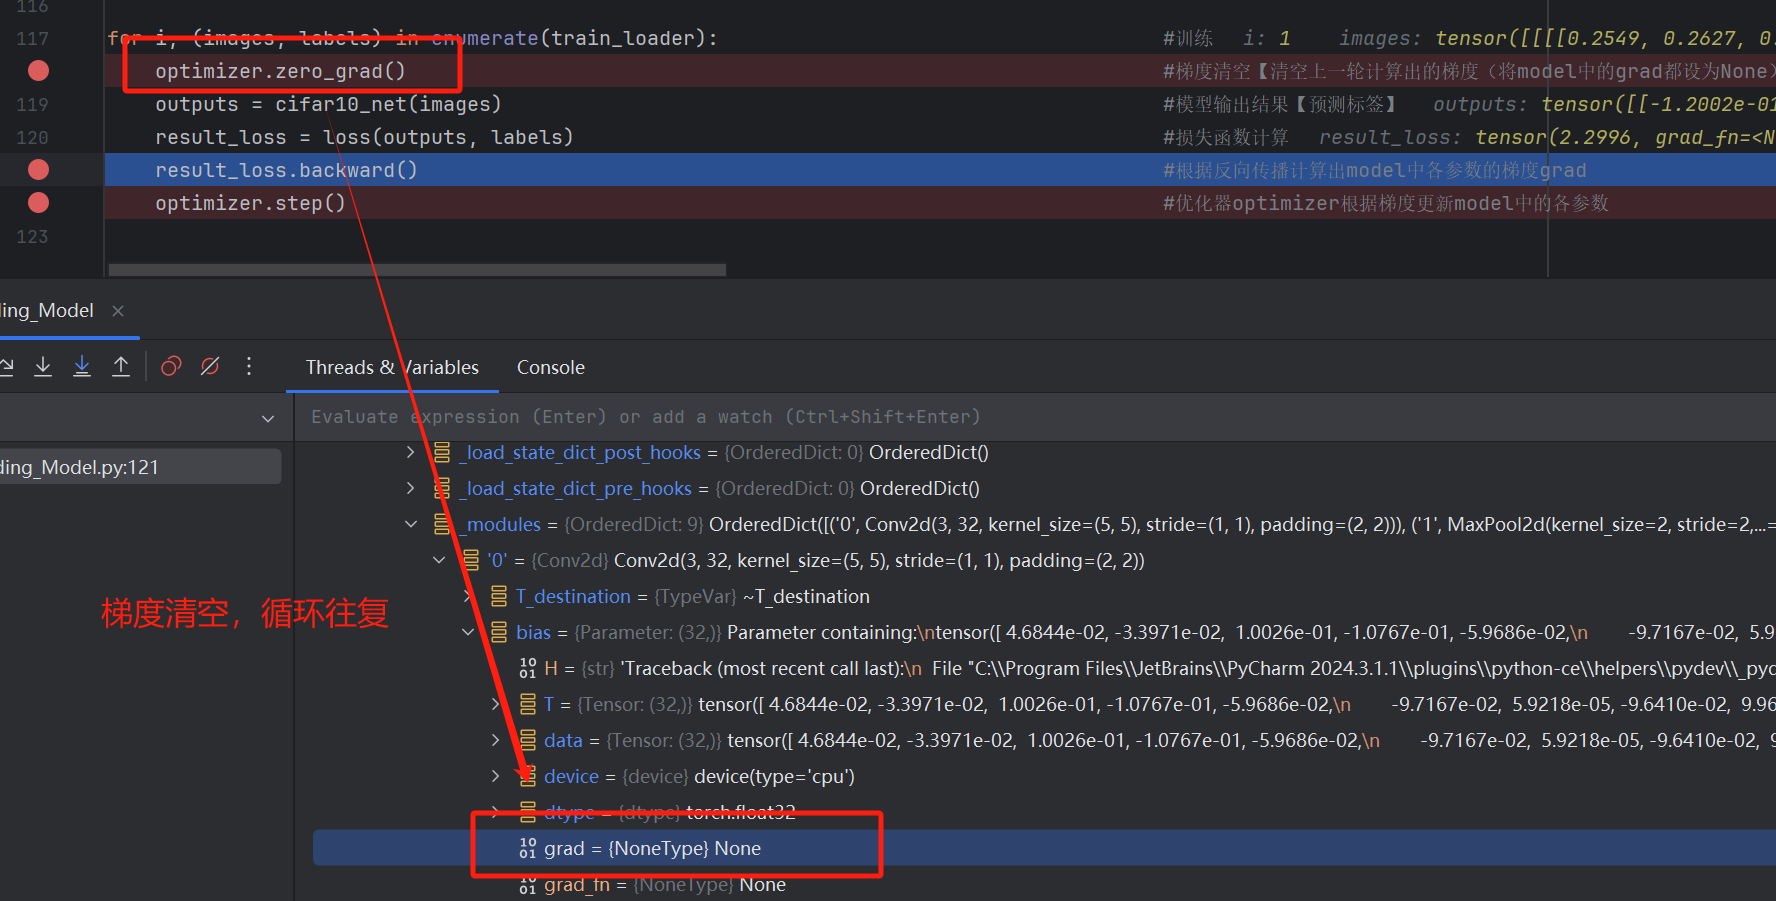Open View Breakpoints icon
This screenshot has width=1776, height=901.
coord(171,367)
